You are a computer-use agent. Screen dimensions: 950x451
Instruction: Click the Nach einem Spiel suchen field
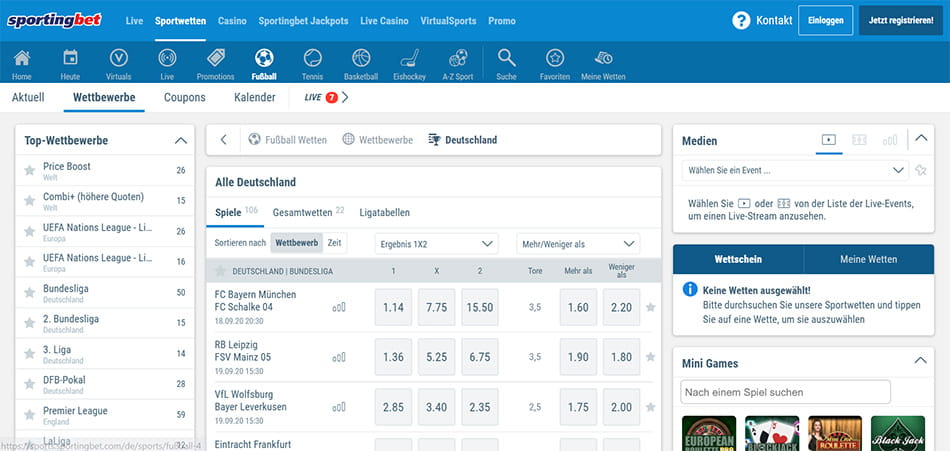click(785, 392)
